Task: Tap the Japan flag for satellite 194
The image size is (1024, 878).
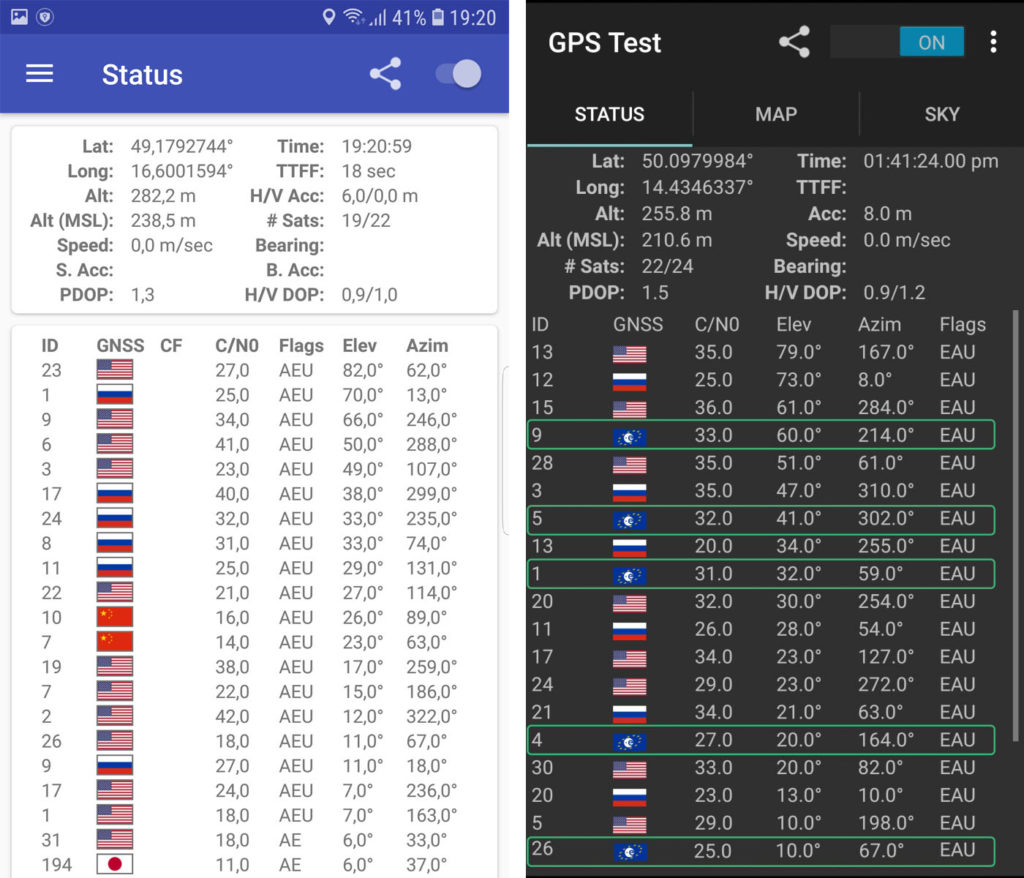Action: [114, 864]
